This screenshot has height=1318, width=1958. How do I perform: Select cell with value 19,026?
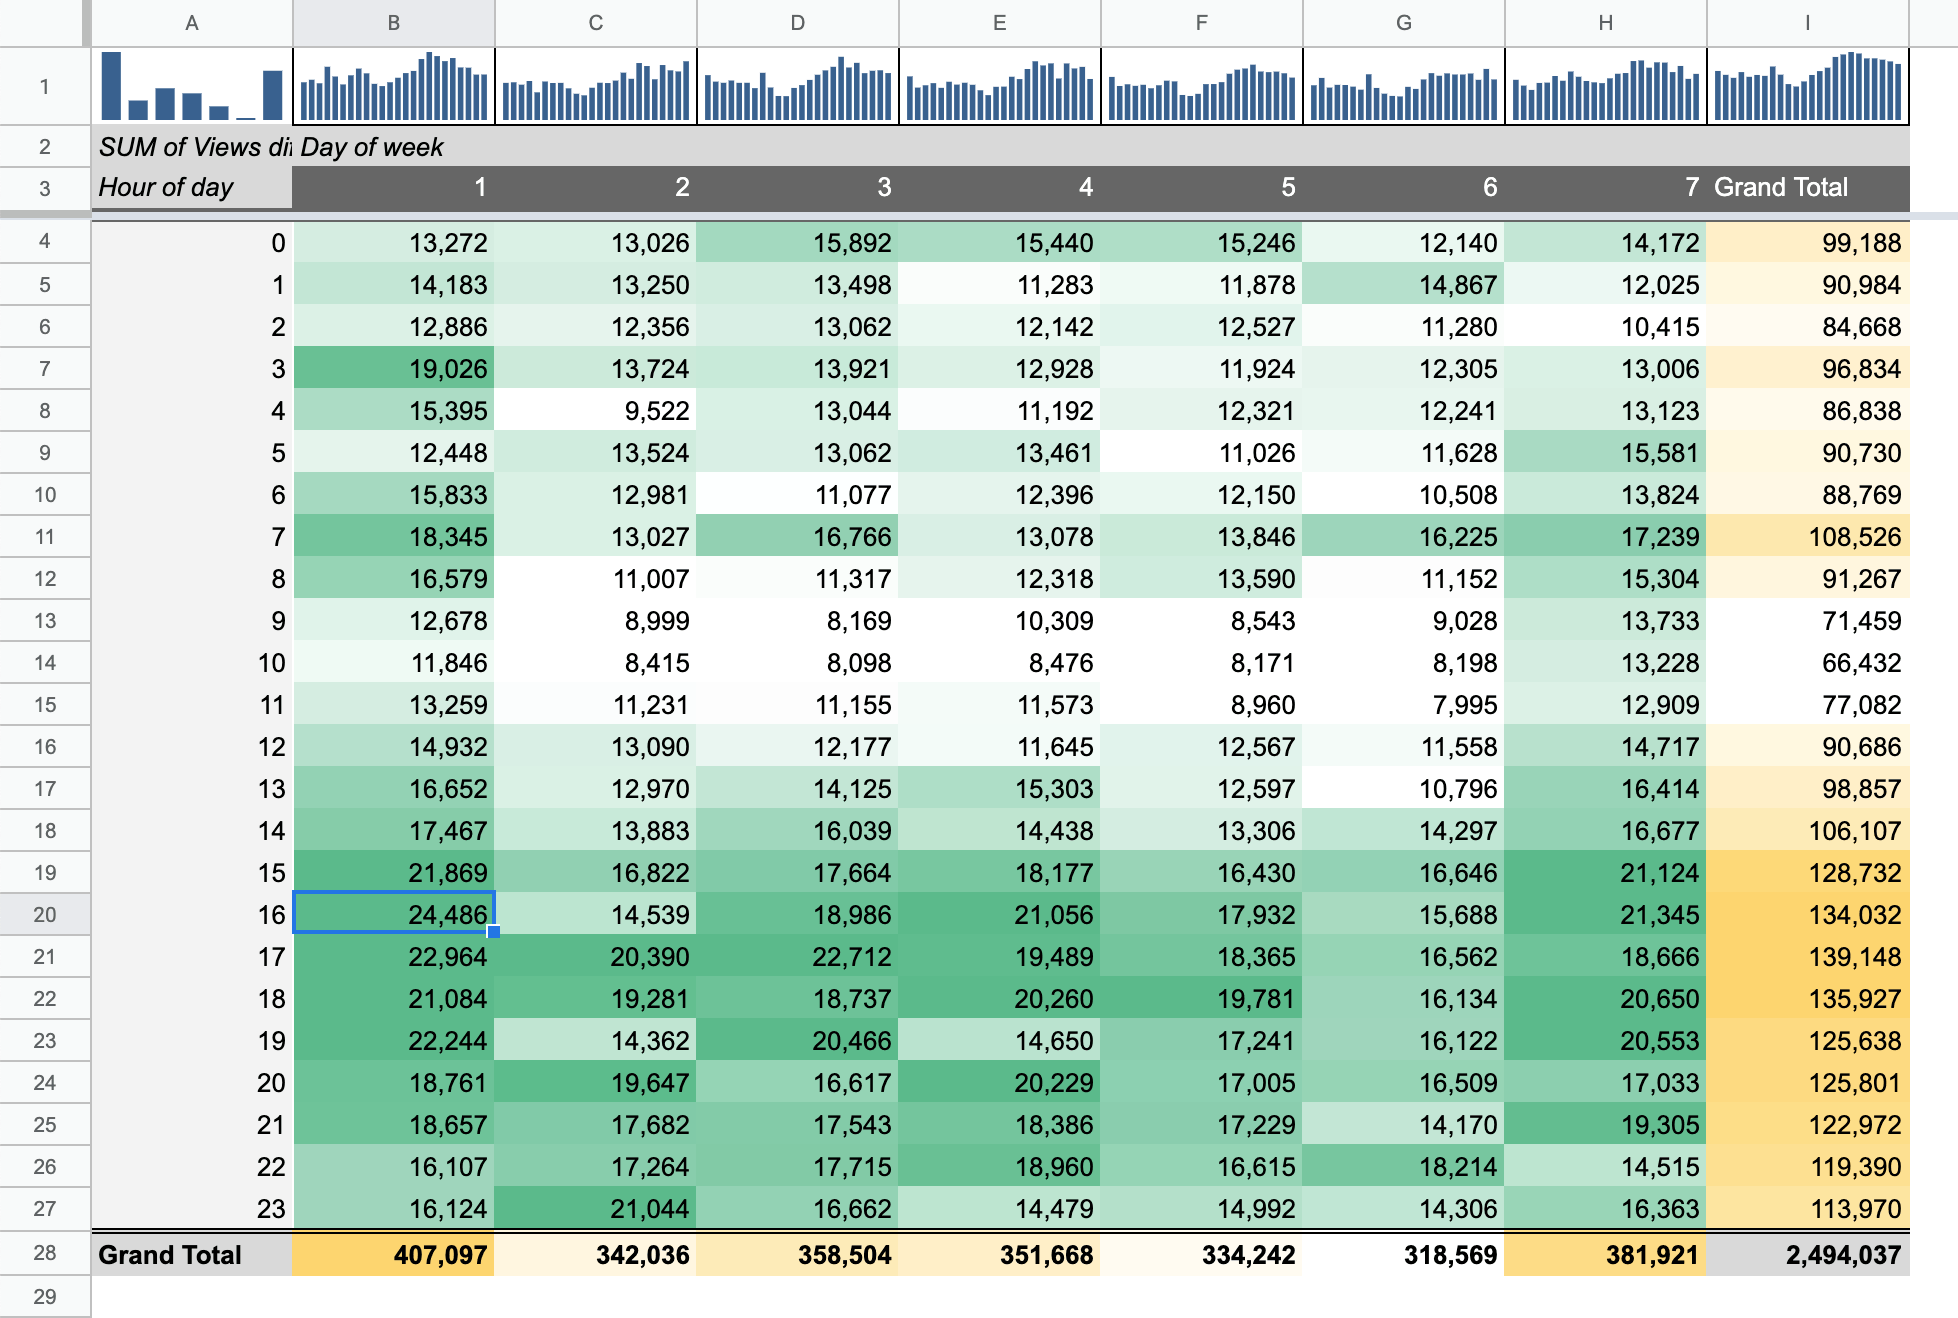point(394,368)
